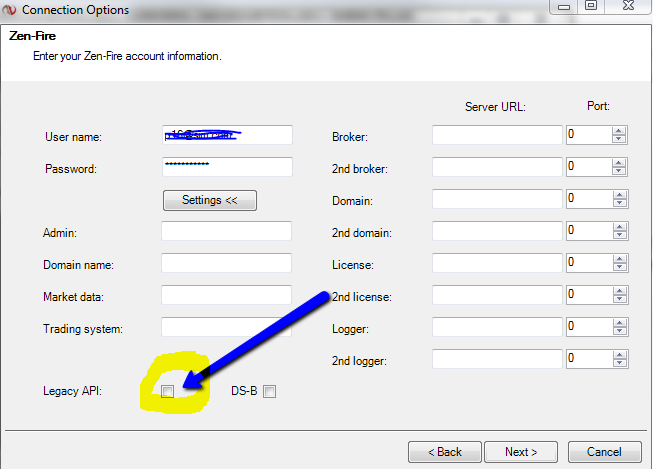
Task: Minimize the Connection Options window
Action: 564,6
